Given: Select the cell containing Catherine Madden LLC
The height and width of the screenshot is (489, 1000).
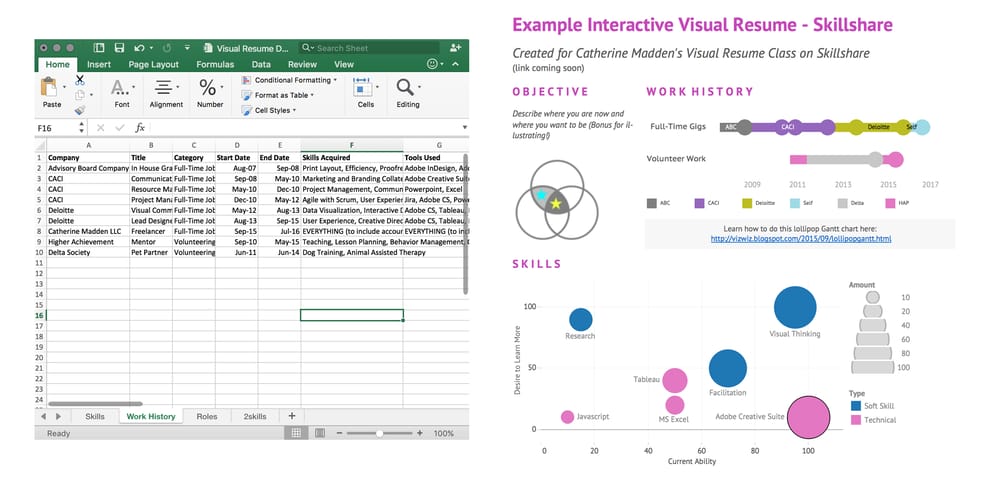Looking at the screenshot, I should [88, 231].
